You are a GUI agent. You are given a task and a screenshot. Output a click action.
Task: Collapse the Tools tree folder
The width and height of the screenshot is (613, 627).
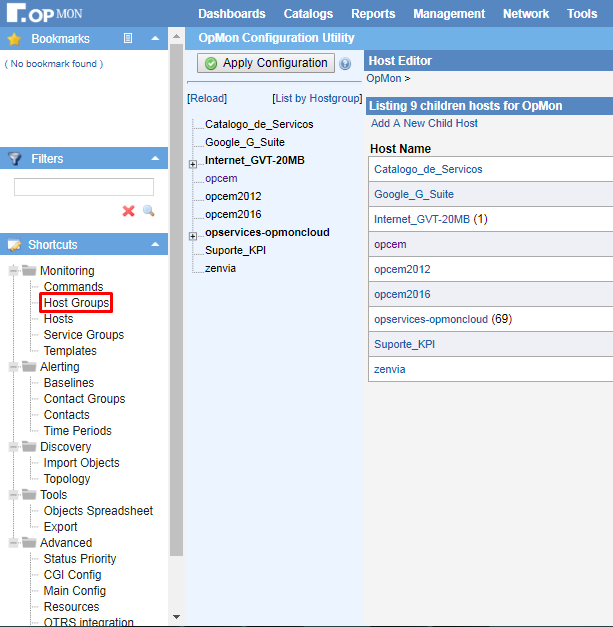pyautogui.click(x=14, y=495)
